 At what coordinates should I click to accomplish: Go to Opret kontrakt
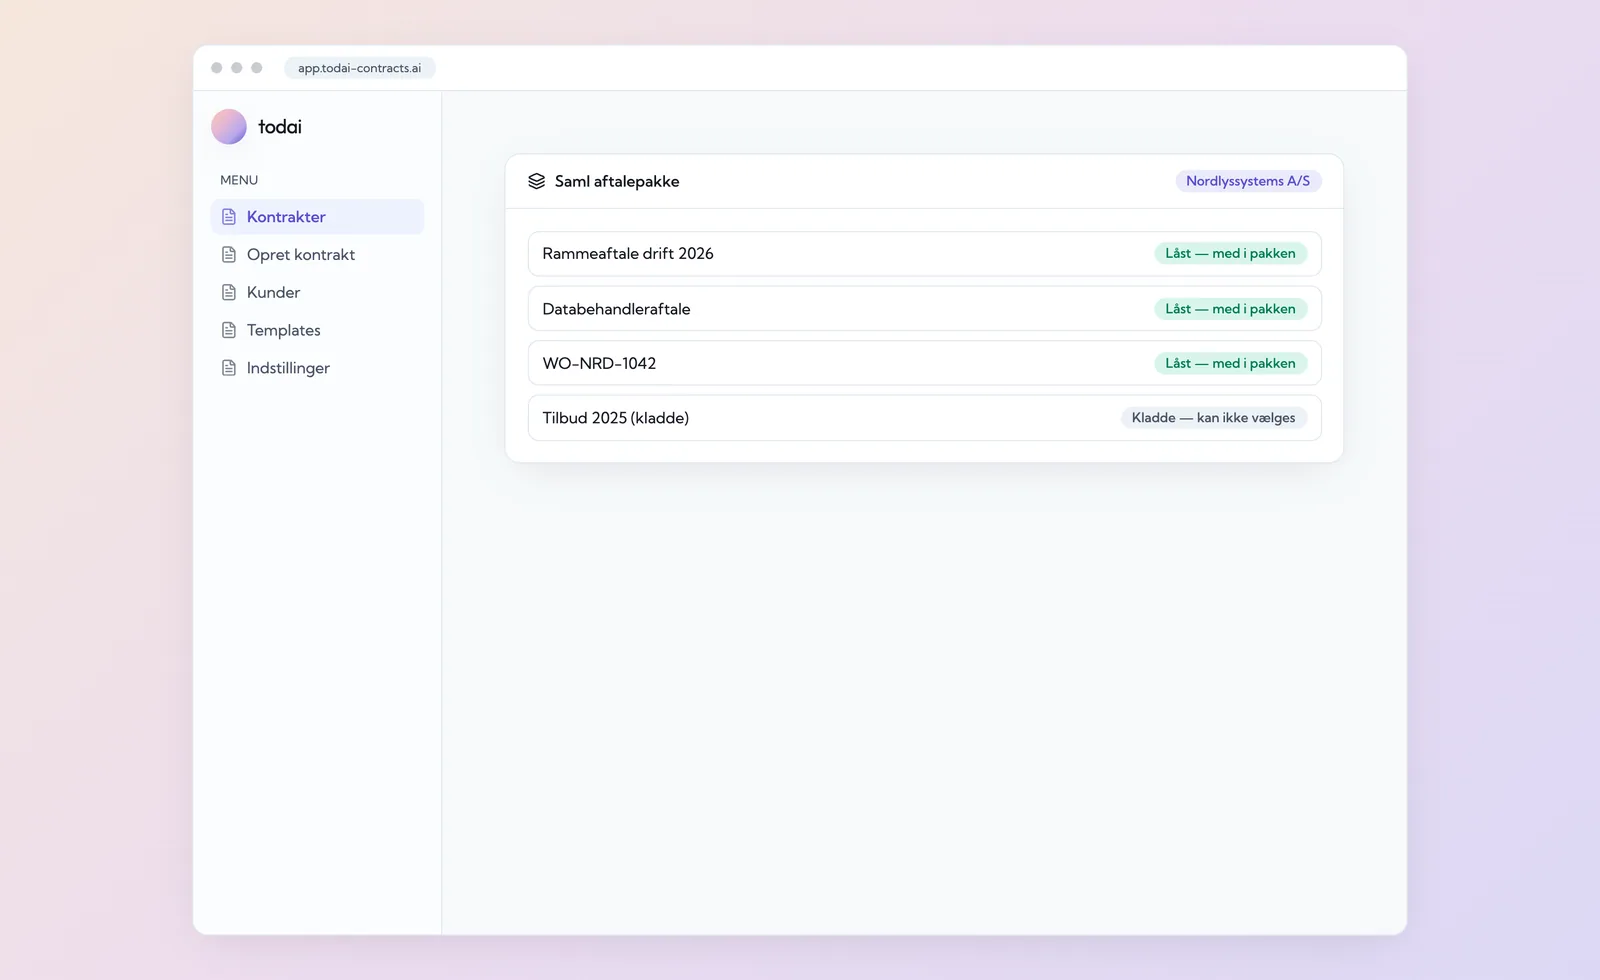point(317,255)
